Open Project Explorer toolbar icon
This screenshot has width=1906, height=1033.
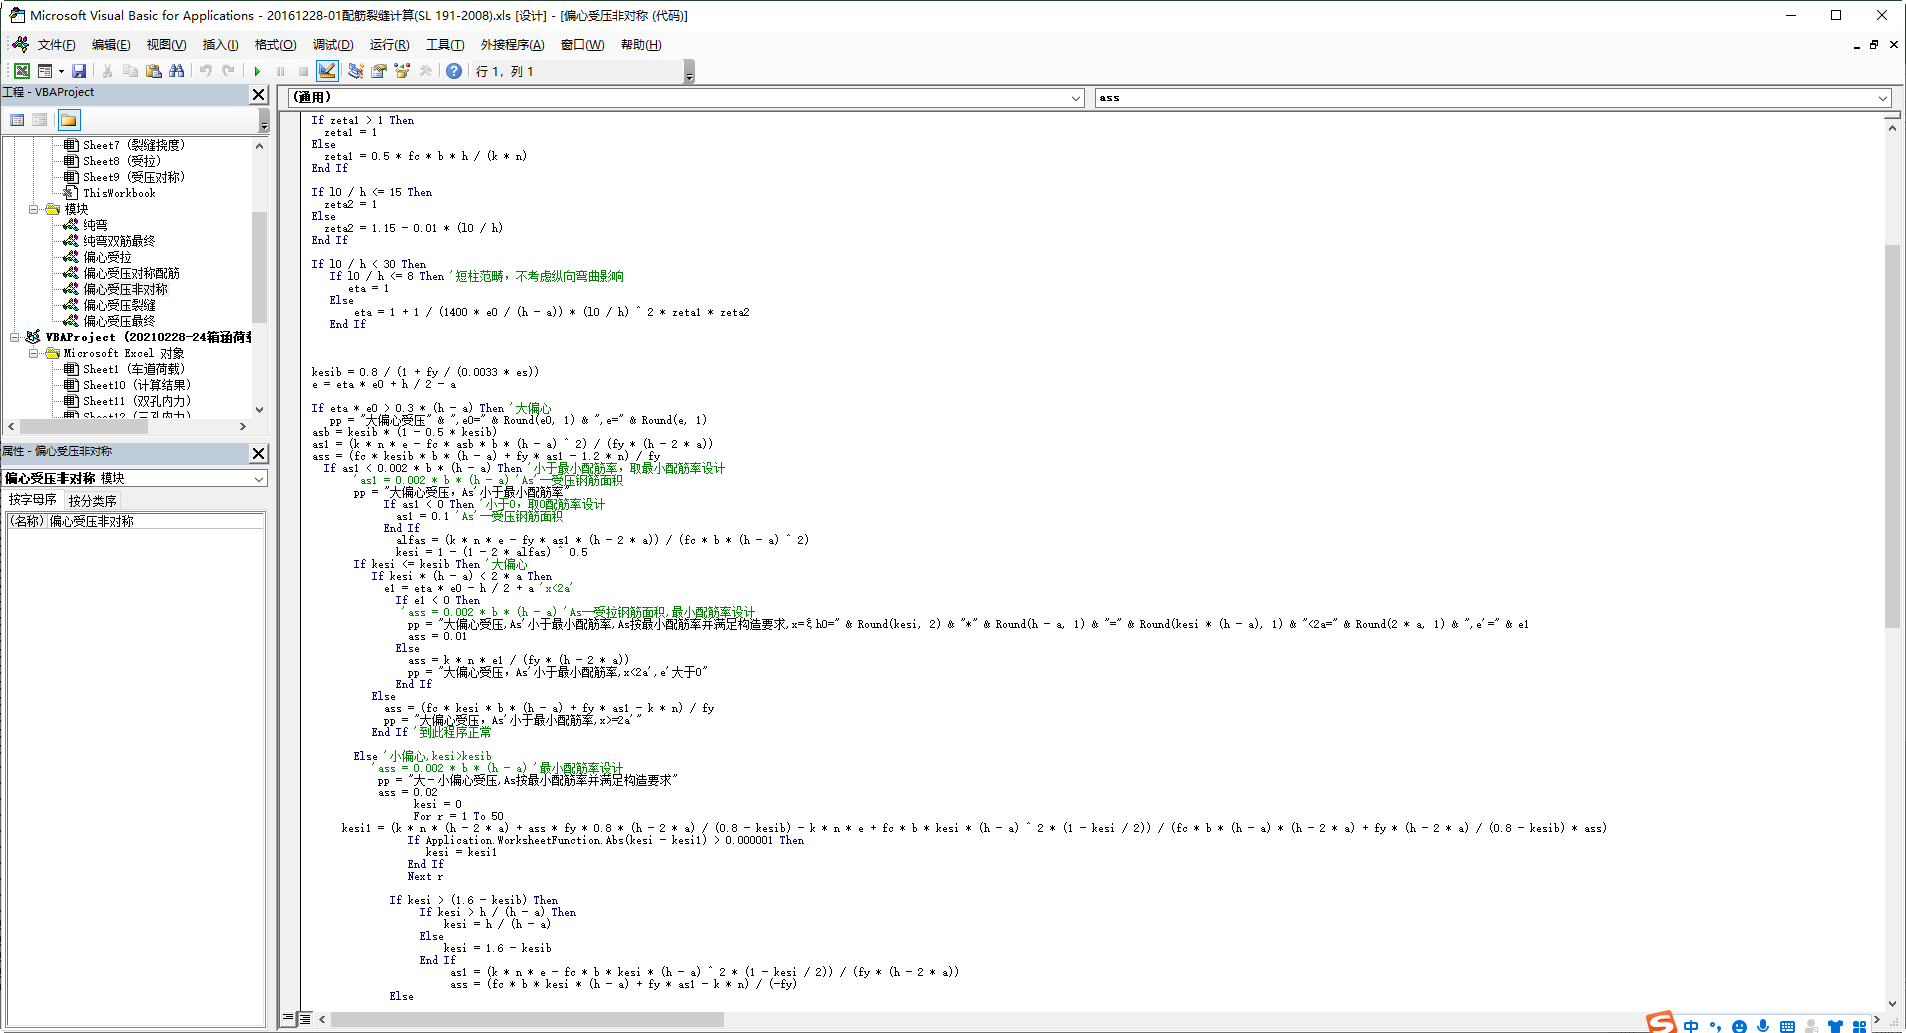[355, 71]
